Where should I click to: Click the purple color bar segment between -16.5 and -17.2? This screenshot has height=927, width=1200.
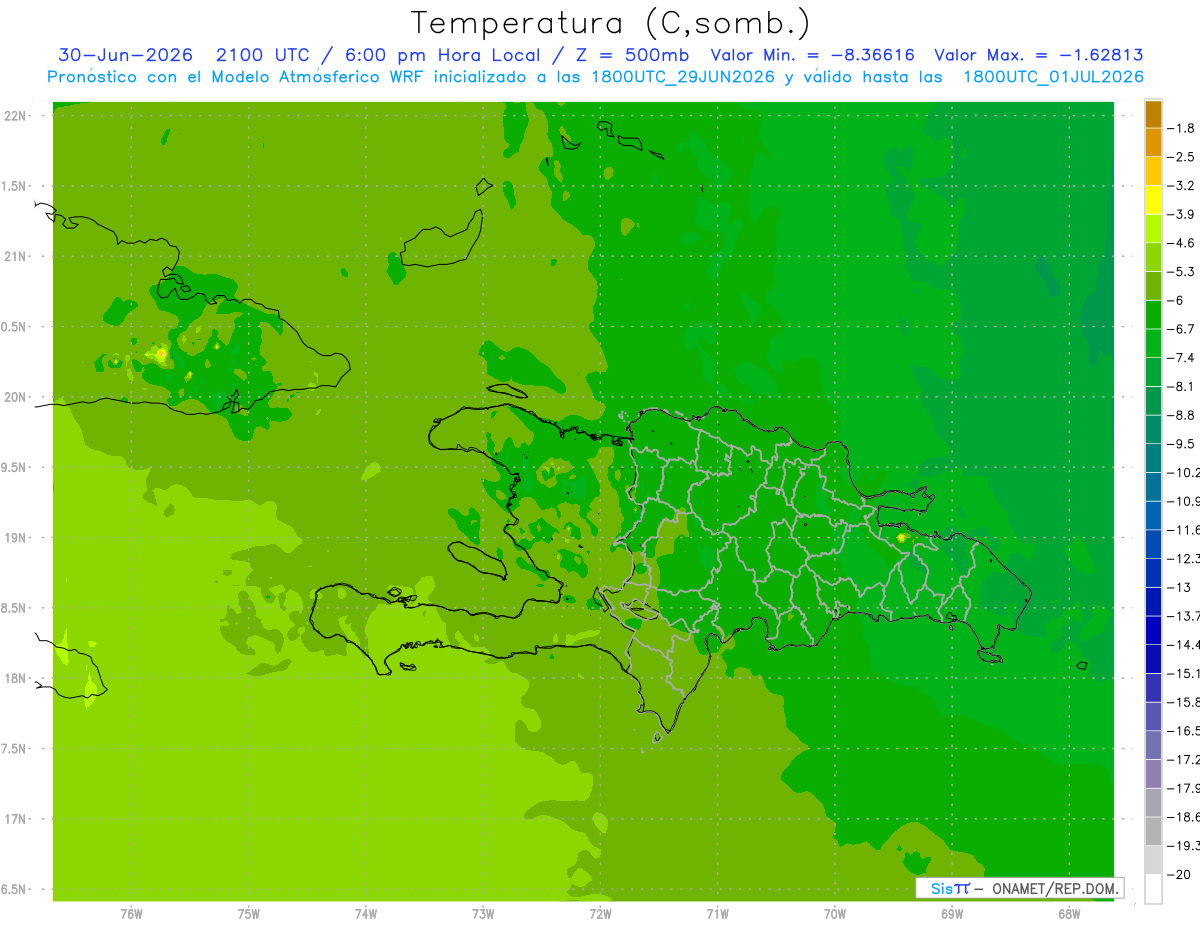pyautogui.click(x=1153, y=745)
